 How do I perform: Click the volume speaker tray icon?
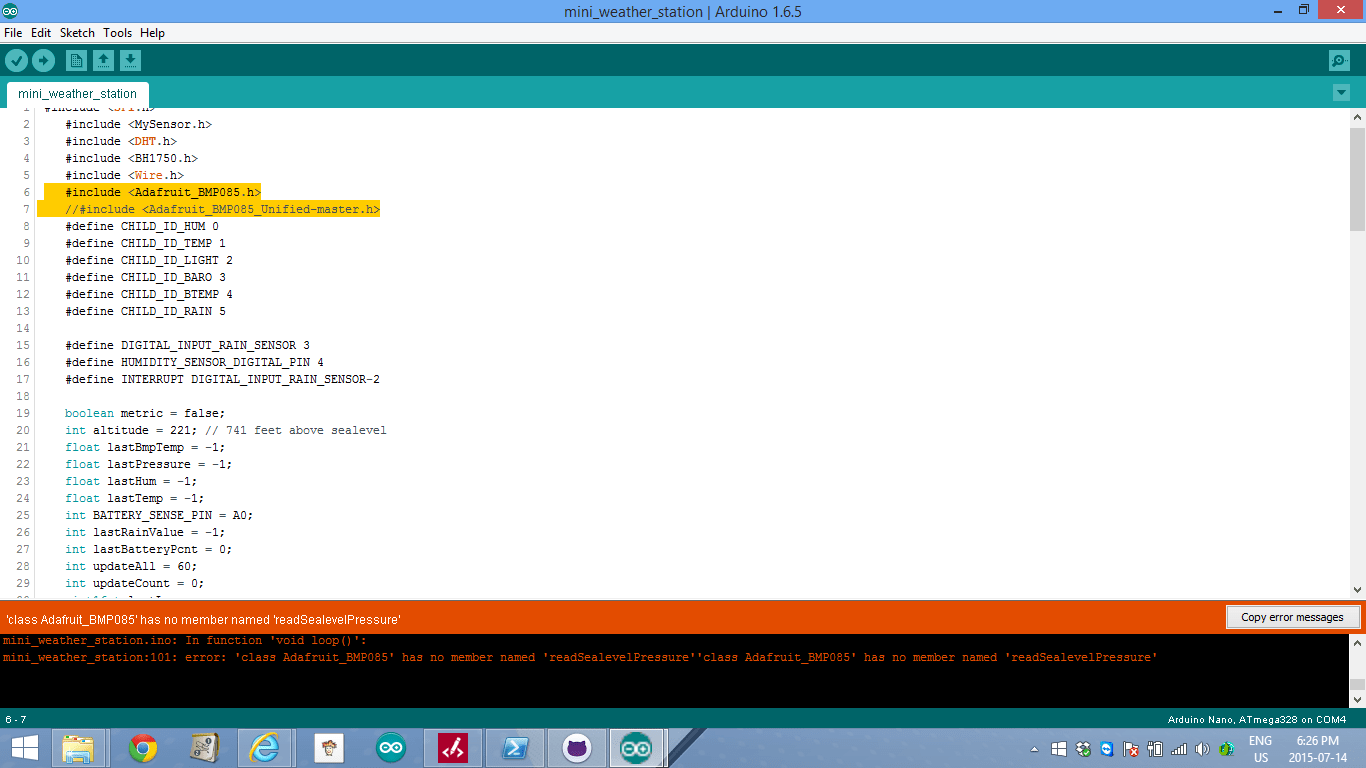[x=1202, y=749]
